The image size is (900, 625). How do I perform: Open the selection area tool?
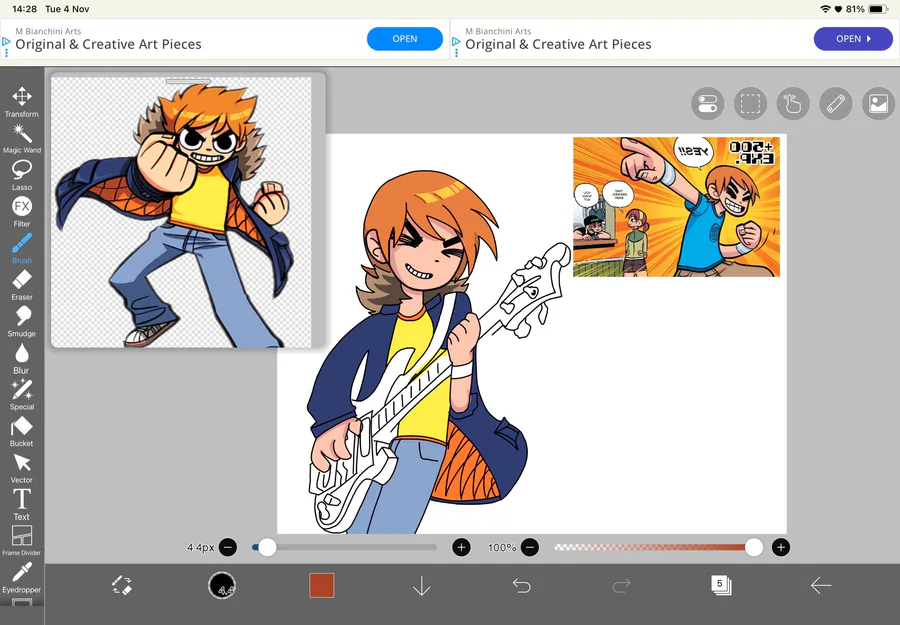(750, 104)
